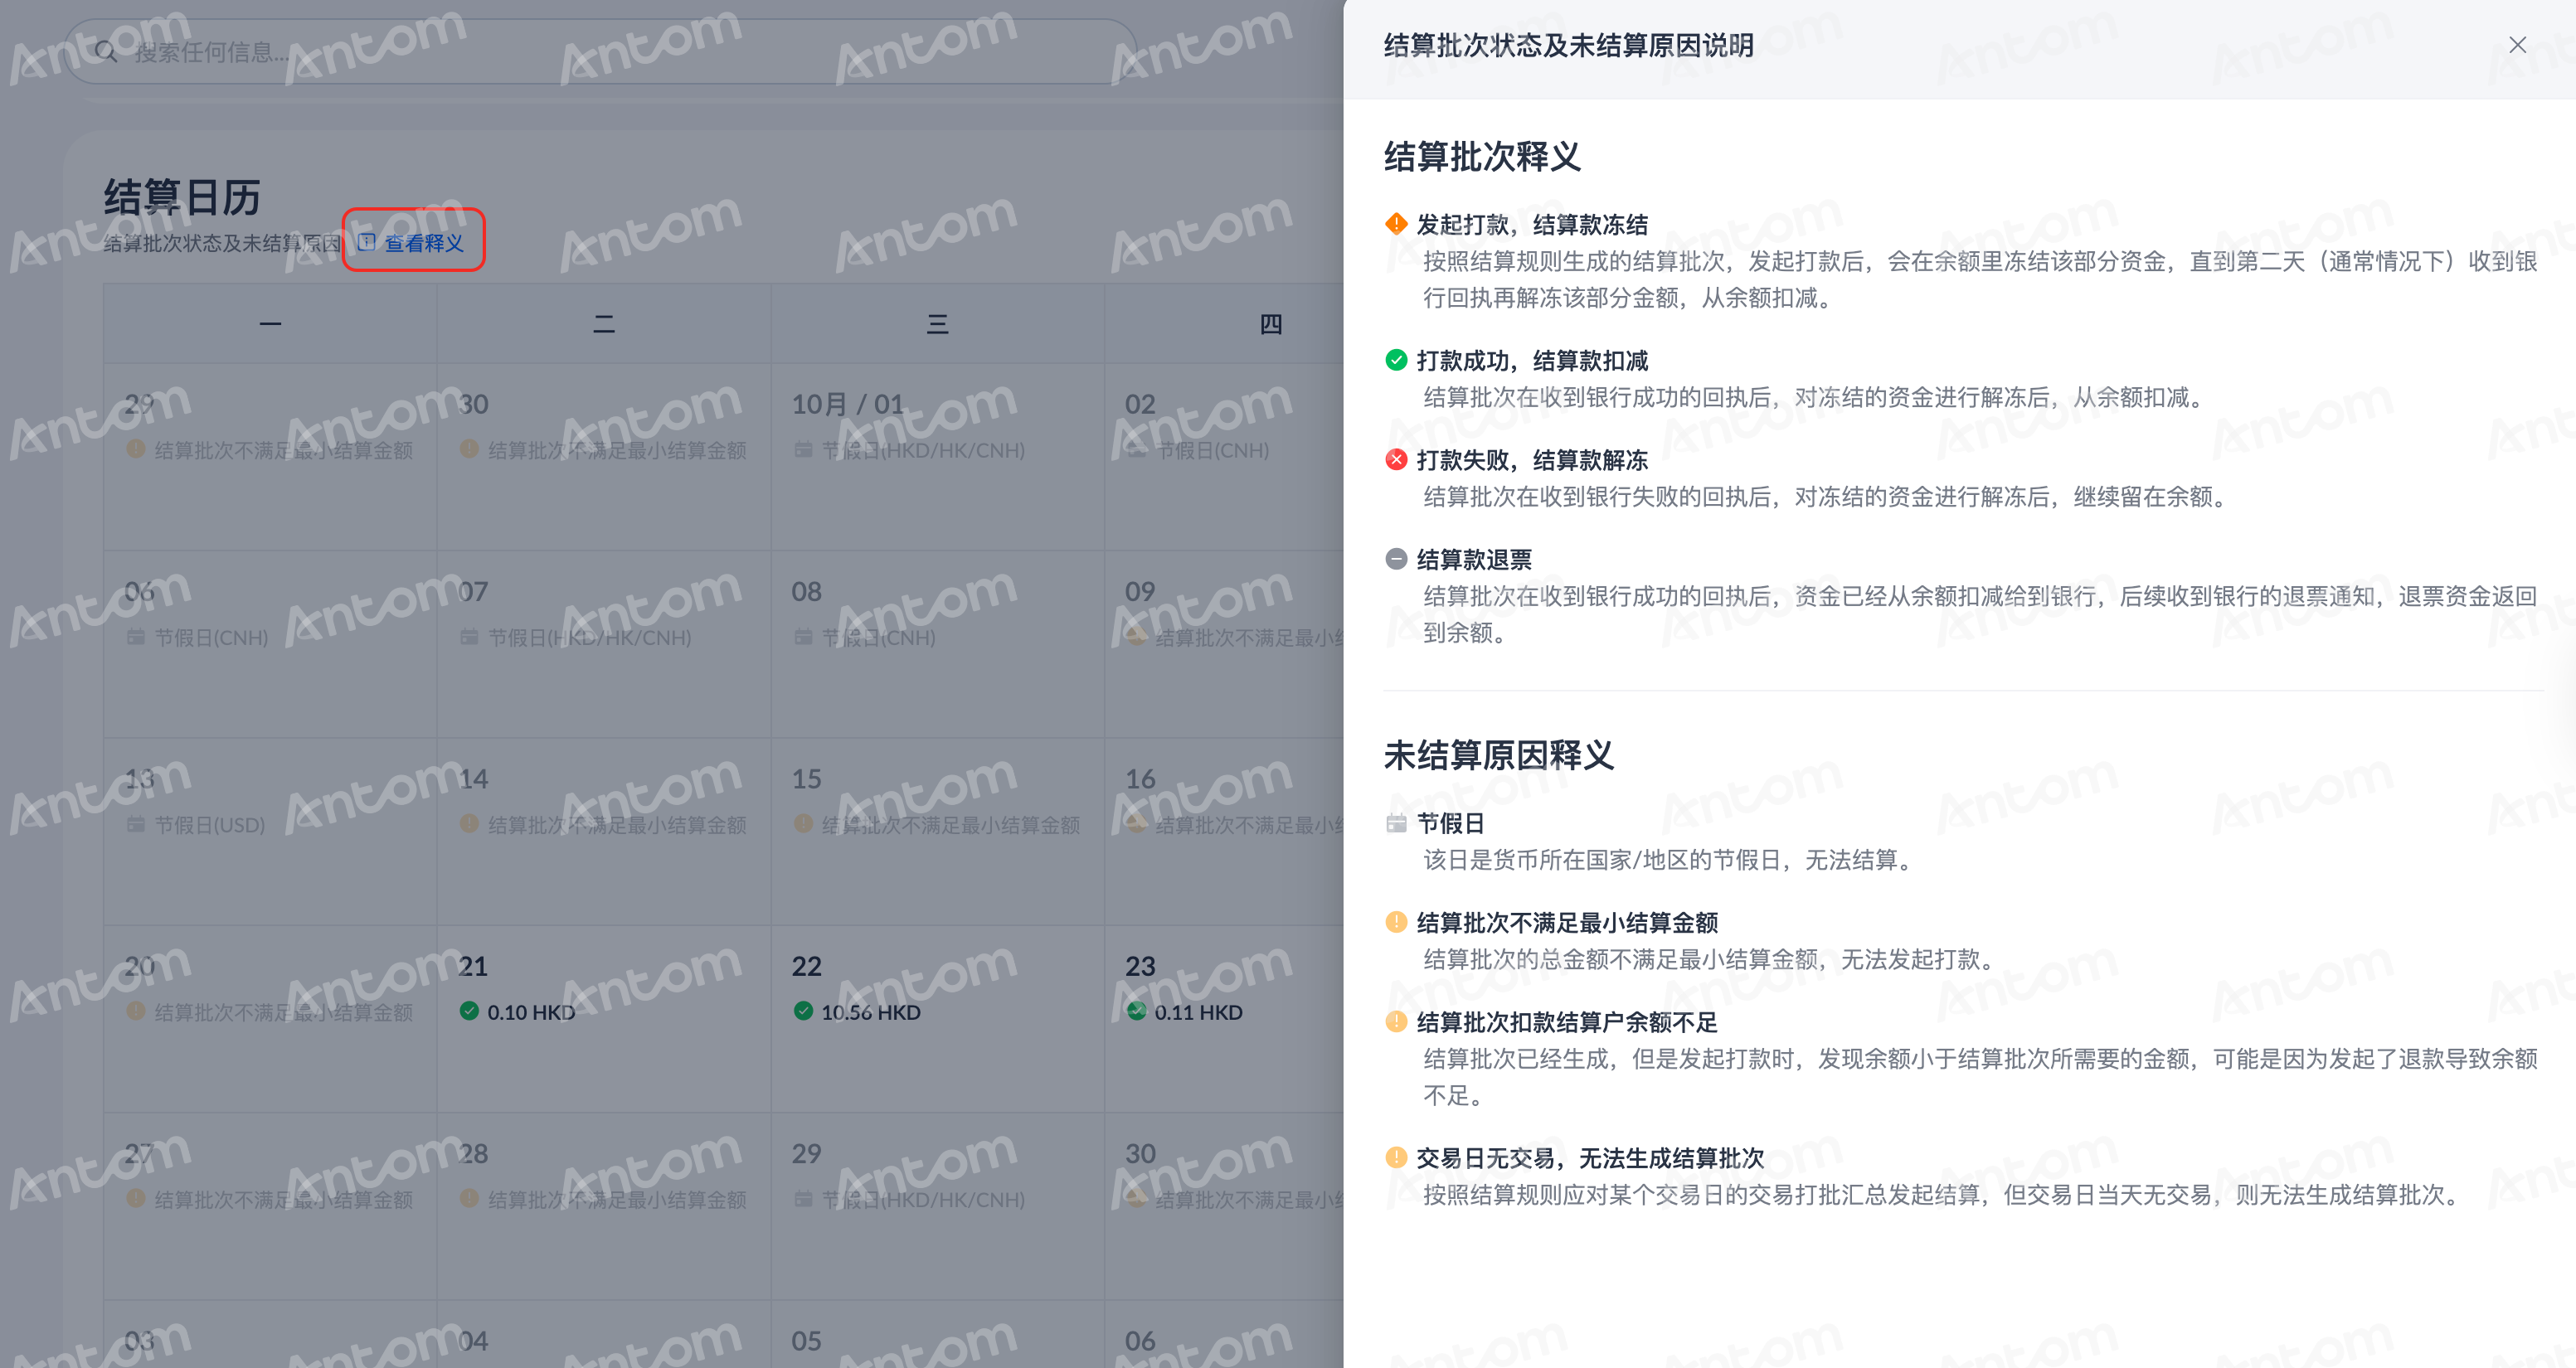Click green check icon beside 打款成功,结算款扣减
2576x1368 pixels.
(1396, 360)
